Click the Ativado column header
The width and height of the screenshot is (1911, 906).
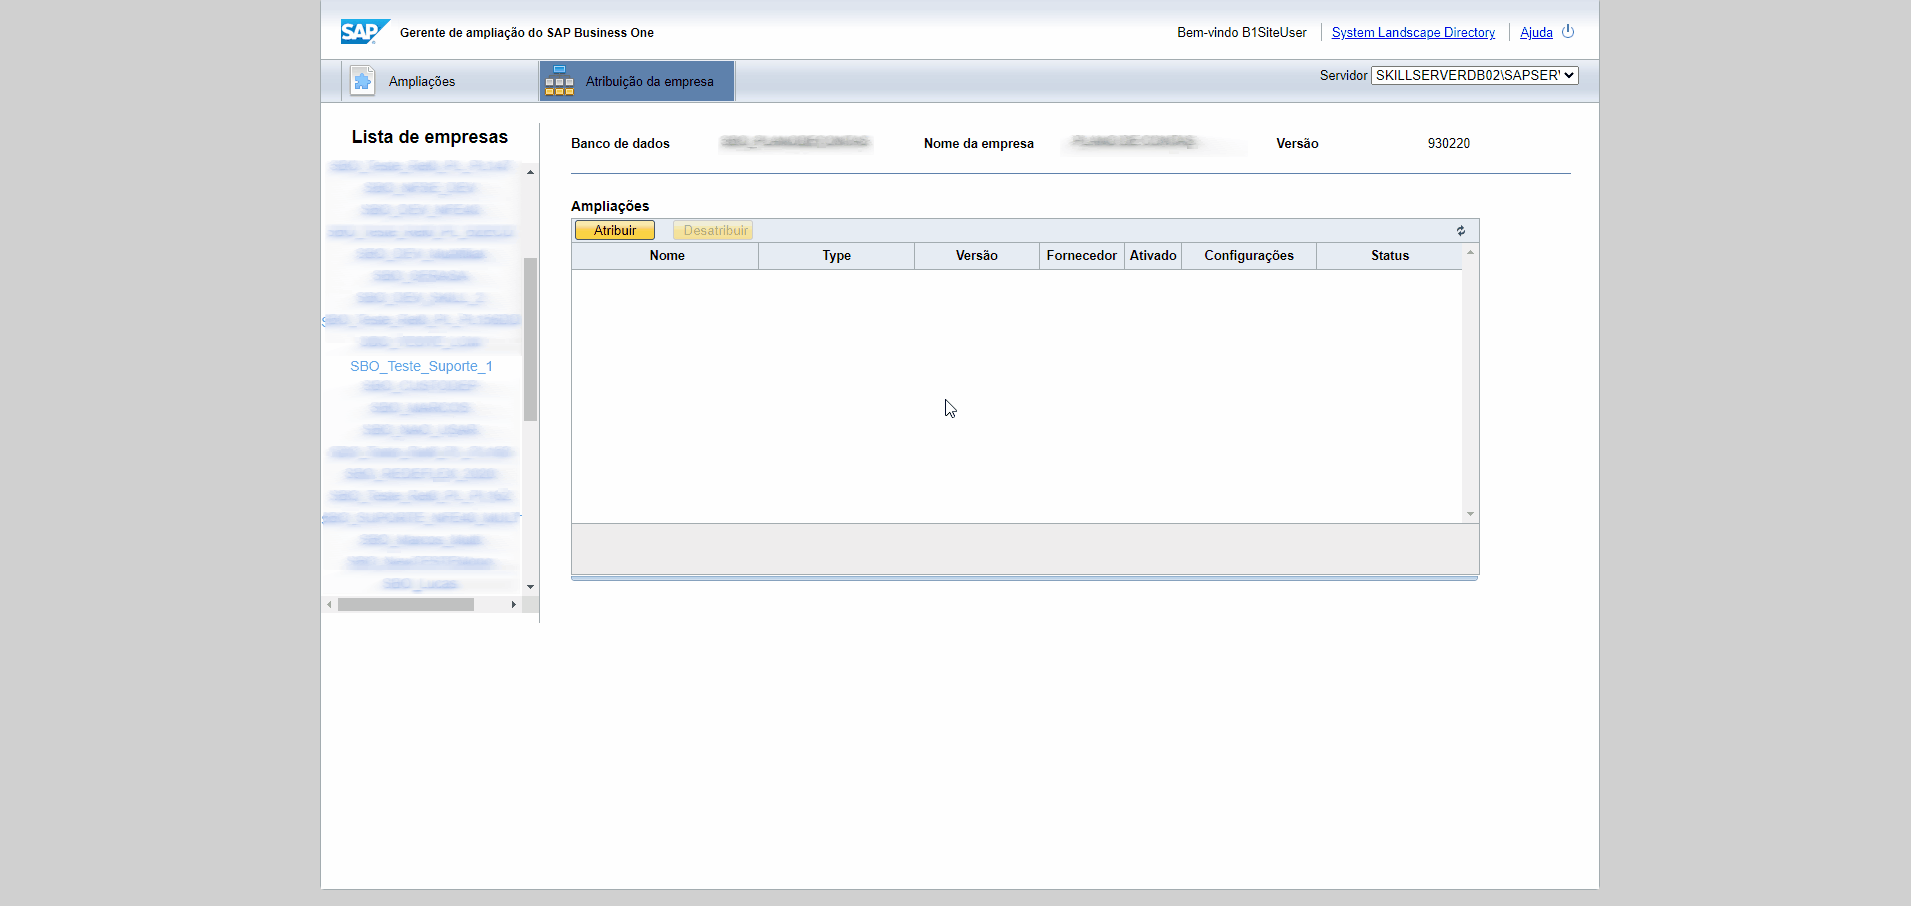pos(1153,255)
